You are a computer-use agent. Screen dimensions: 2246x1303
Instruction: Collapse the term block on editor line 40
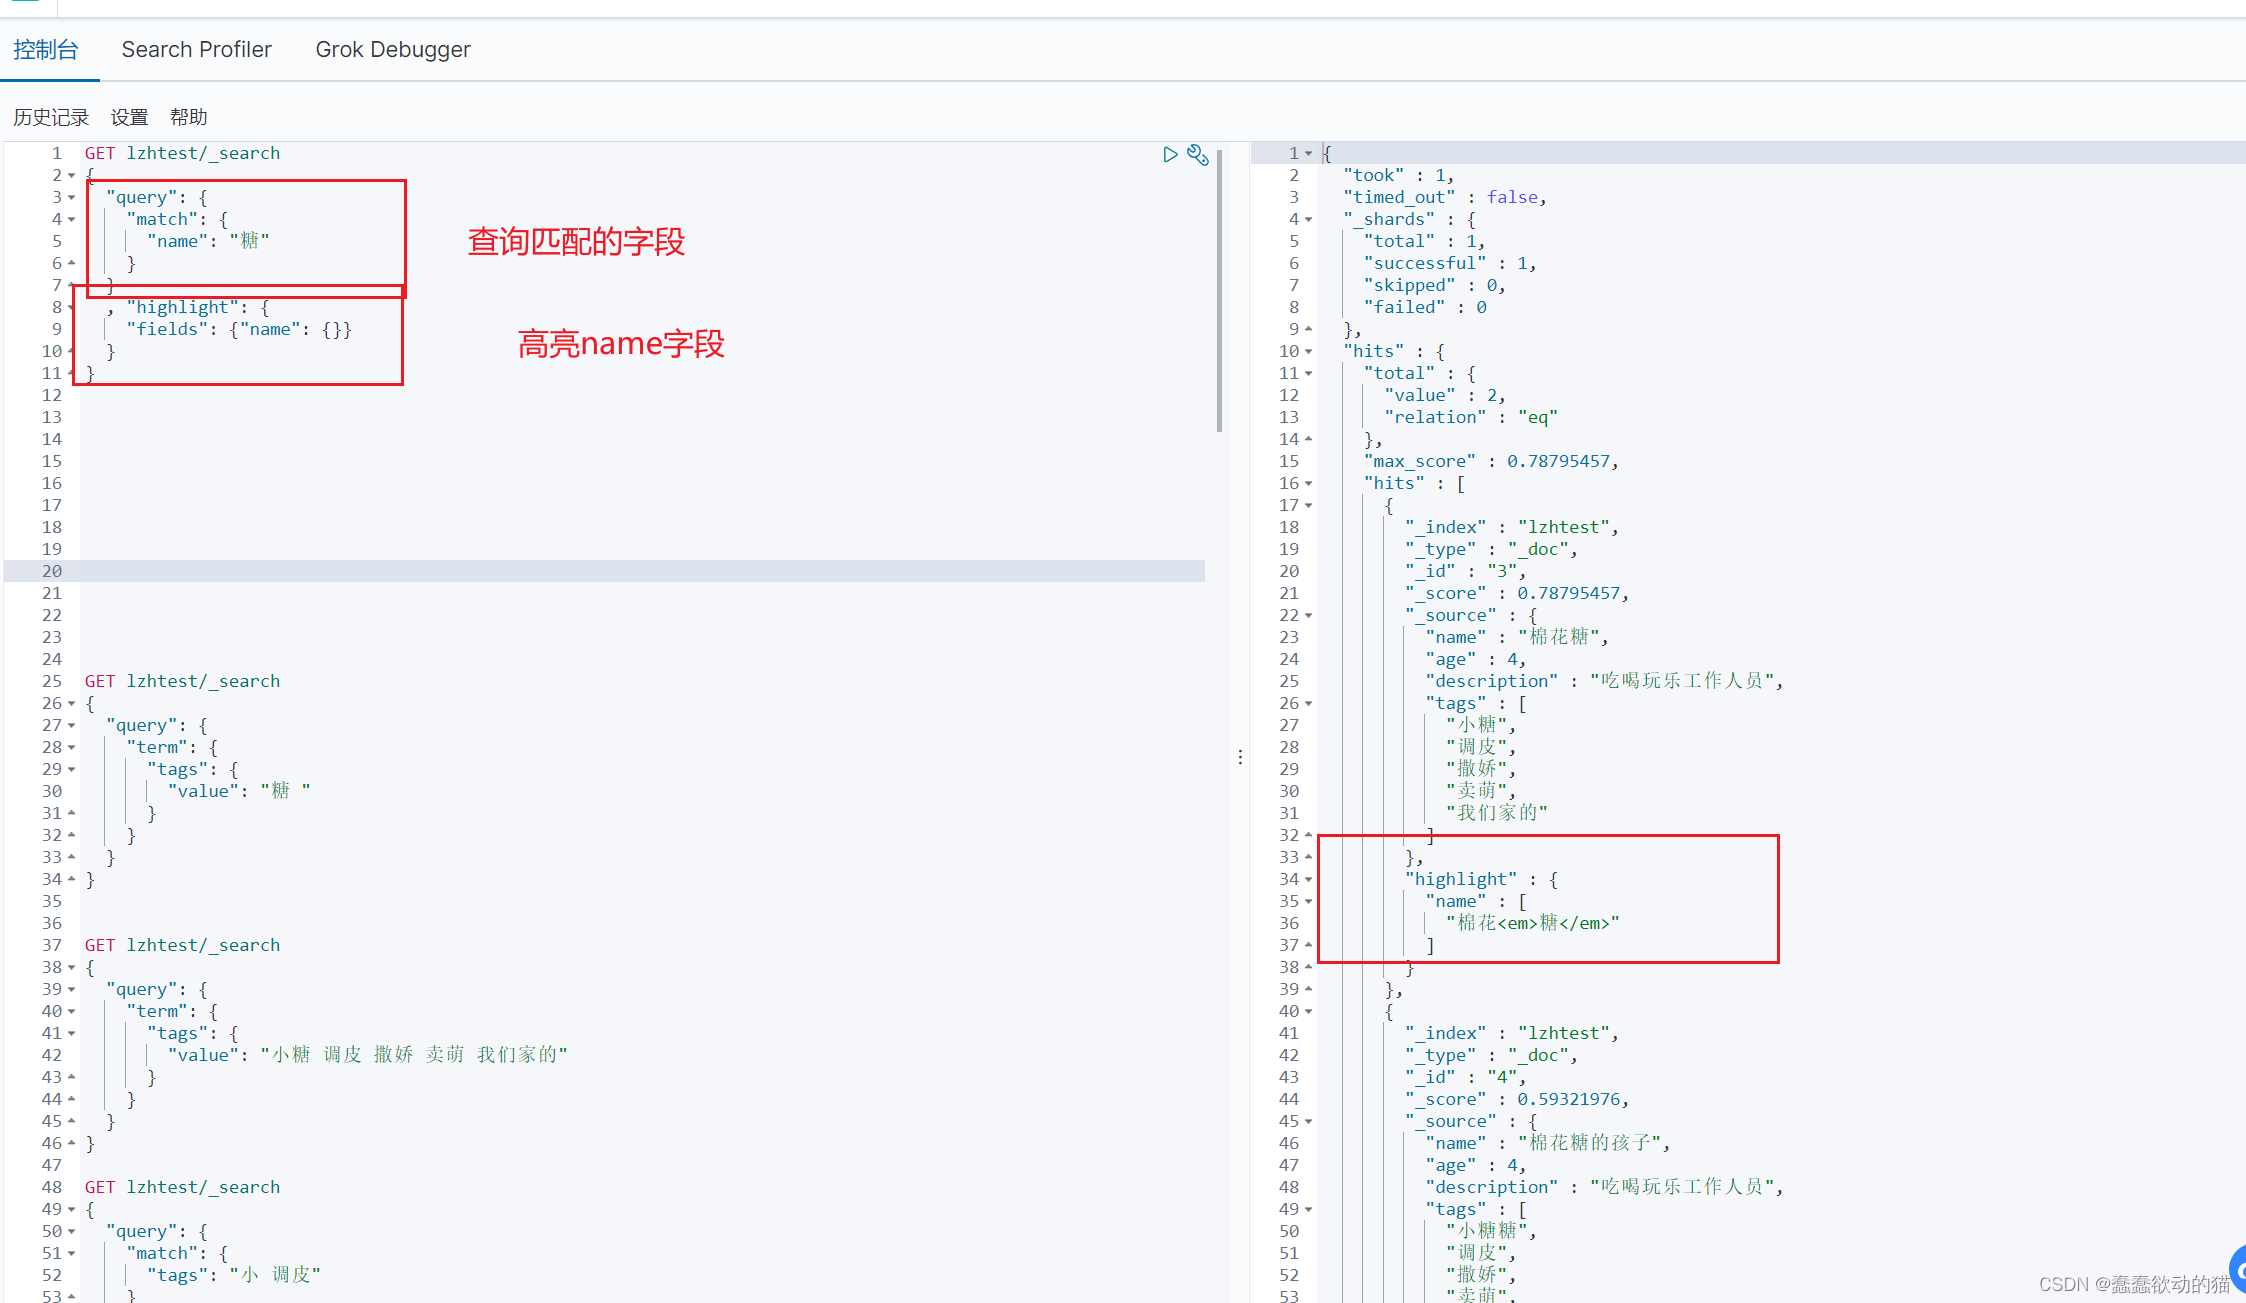(72, 1011)
